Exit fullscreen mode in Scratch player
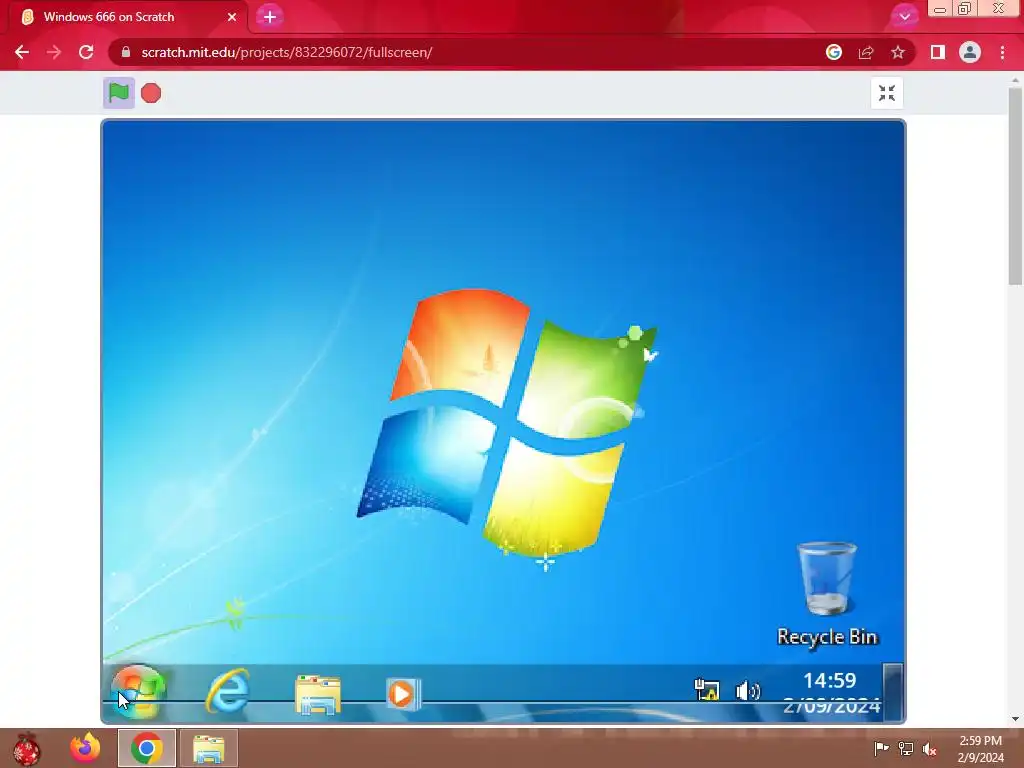 click(887, 93)
